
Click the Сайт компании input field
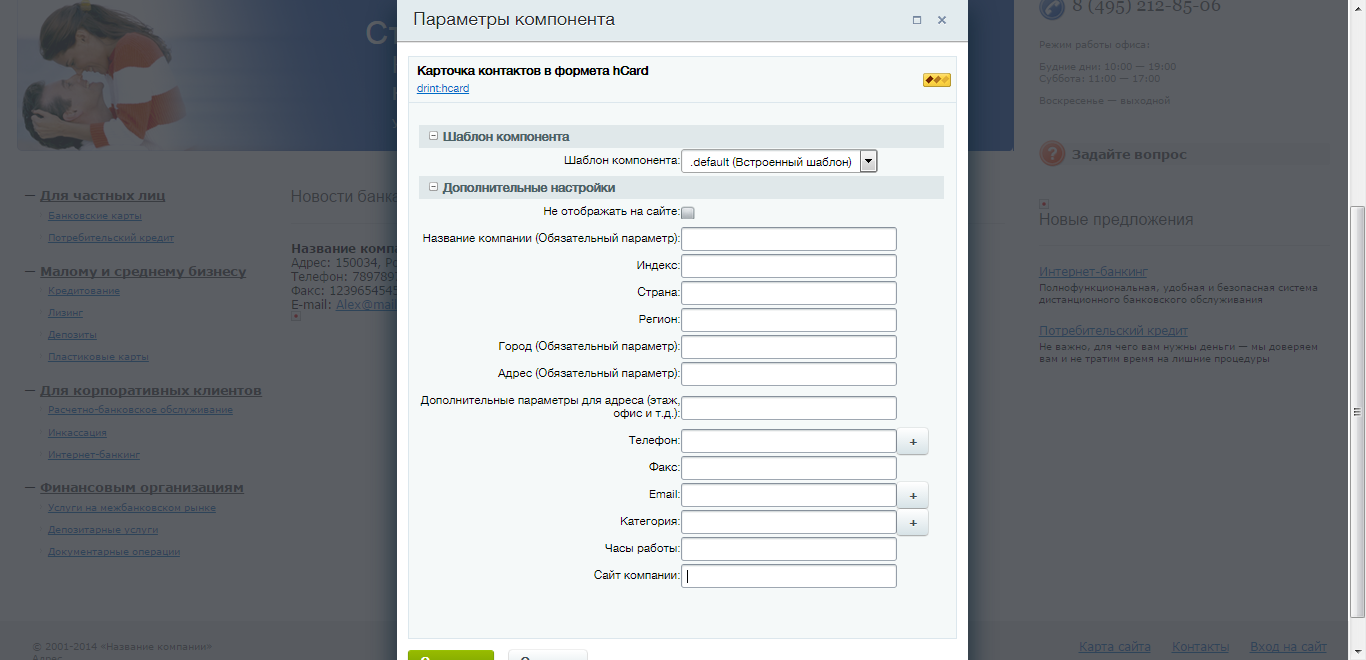click(789, 576)
